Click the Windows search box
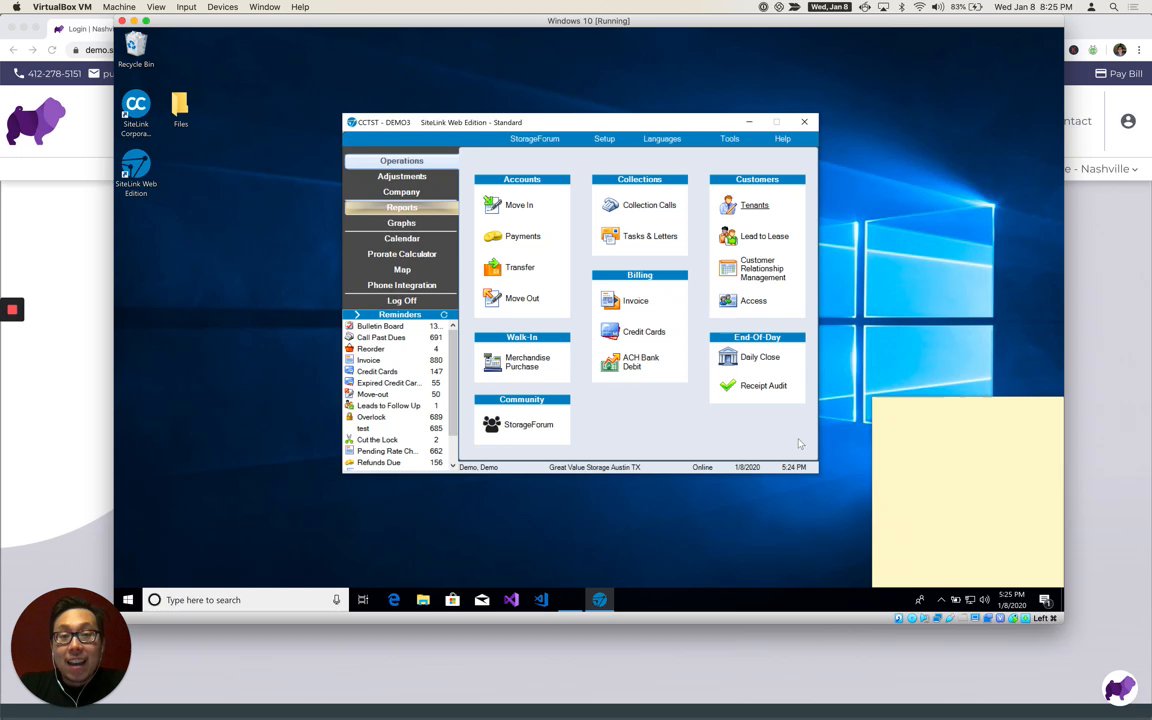Image resolution: width=1152 pixels, height=720 pixels. 244,600
